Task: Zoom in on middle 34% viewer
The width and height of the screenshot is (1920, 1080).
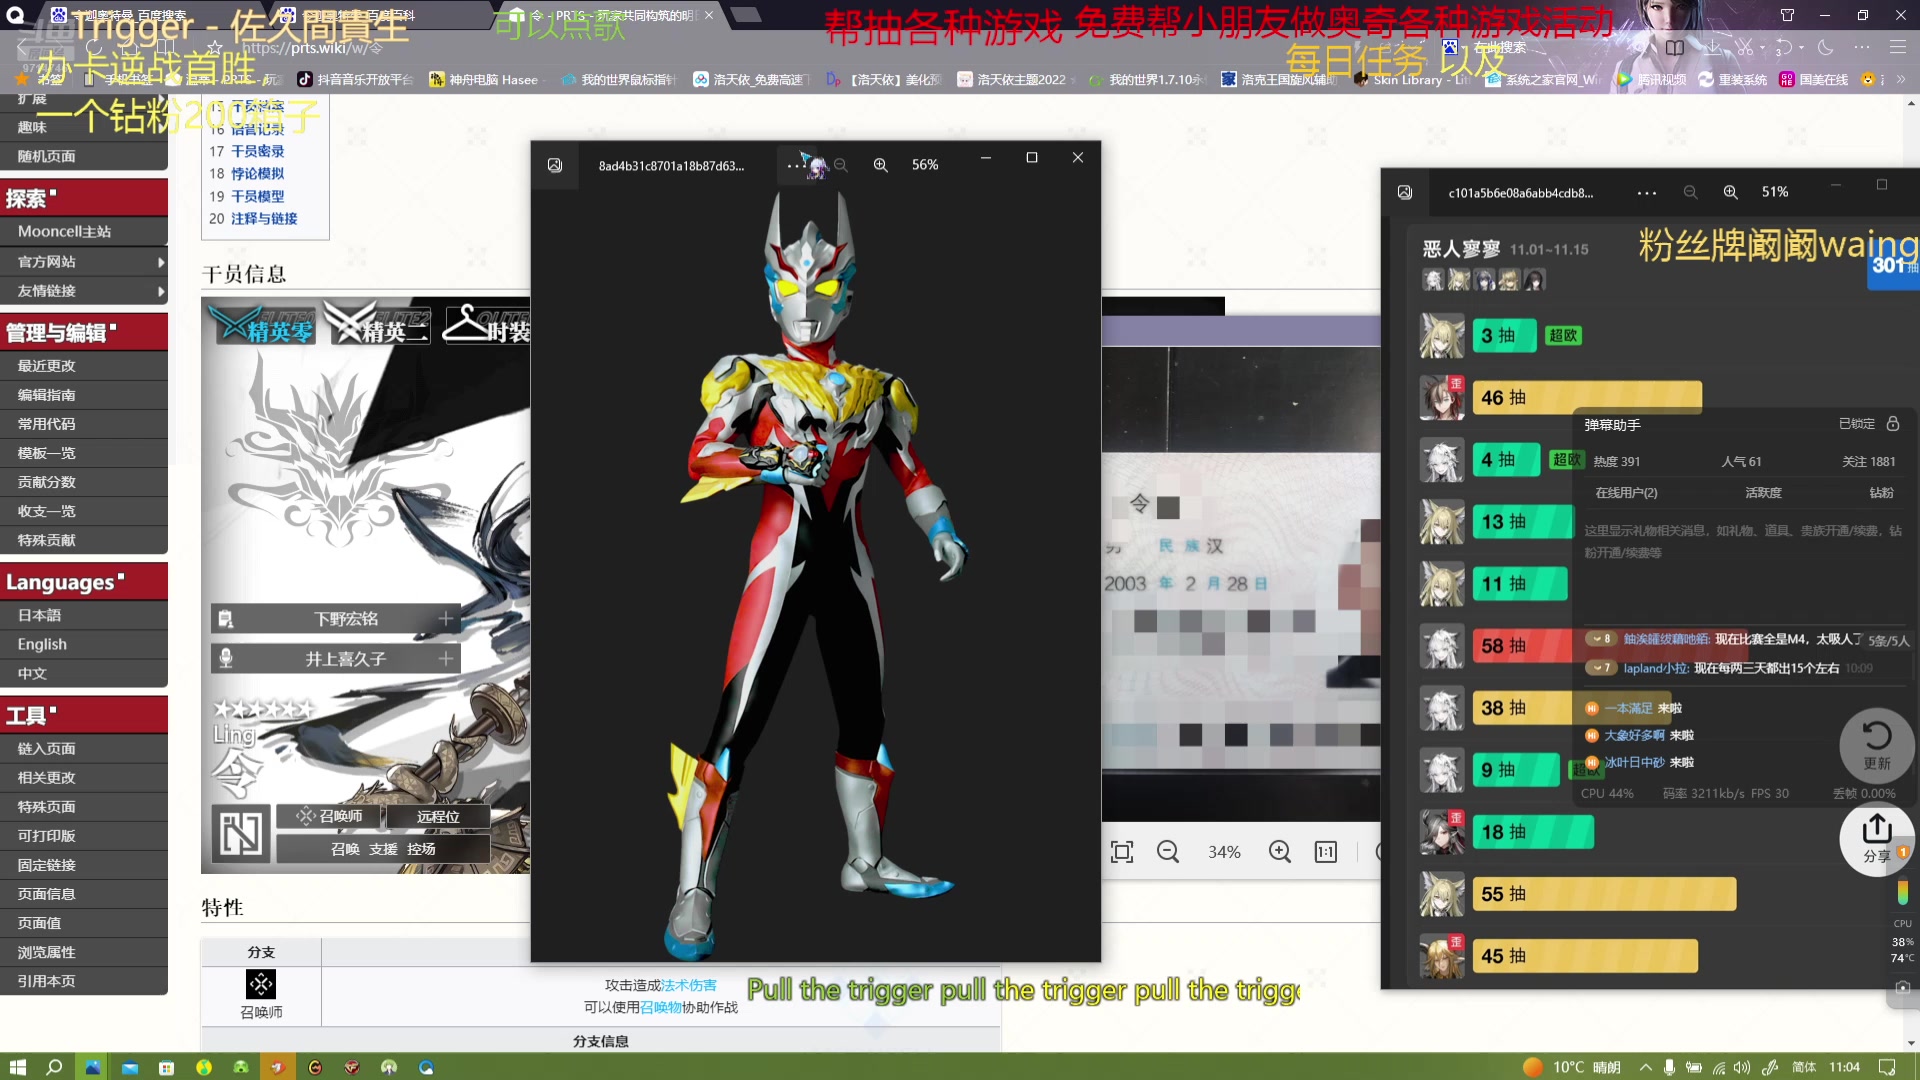Action: point(1279,852)
